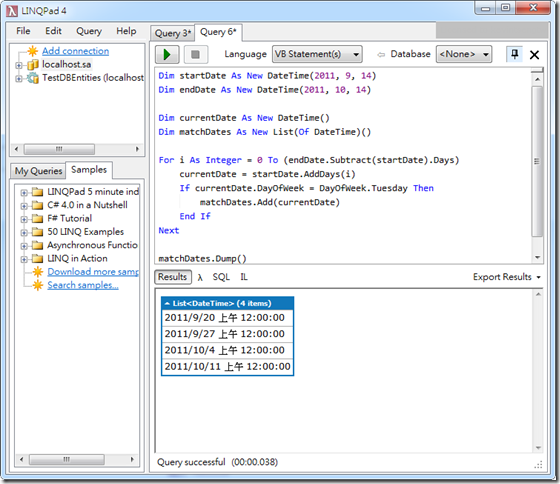Click the arrow icon beside the Database label
Viewport: 560px width, 484px height.
pos(381,55)
